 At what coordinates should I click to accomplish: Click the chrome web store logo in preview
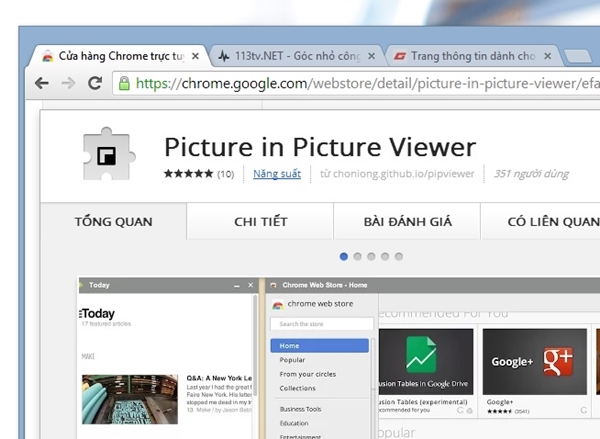(x=278, y=305)
